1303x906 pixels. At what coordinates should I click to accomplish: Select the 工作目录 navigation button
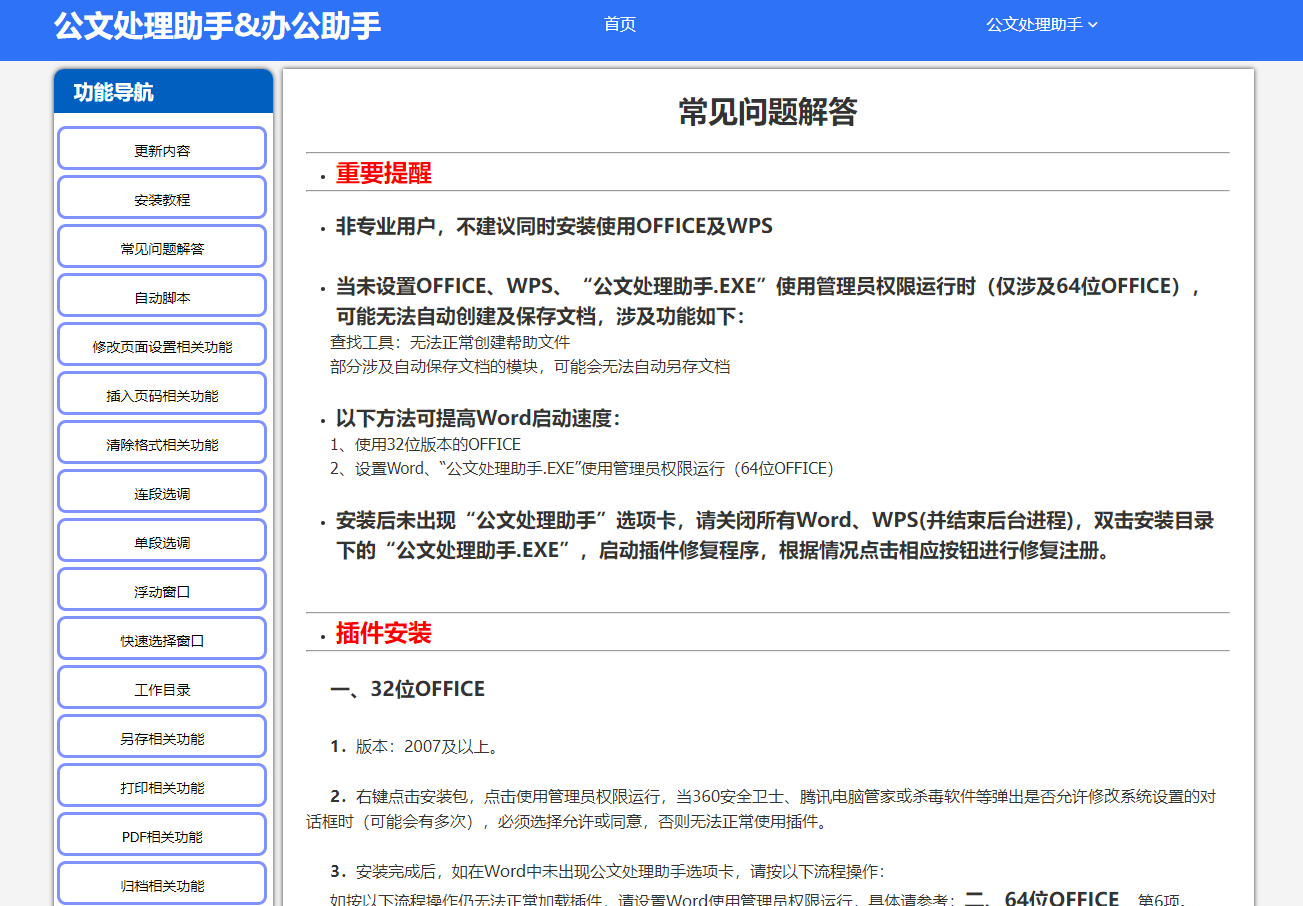162,689
